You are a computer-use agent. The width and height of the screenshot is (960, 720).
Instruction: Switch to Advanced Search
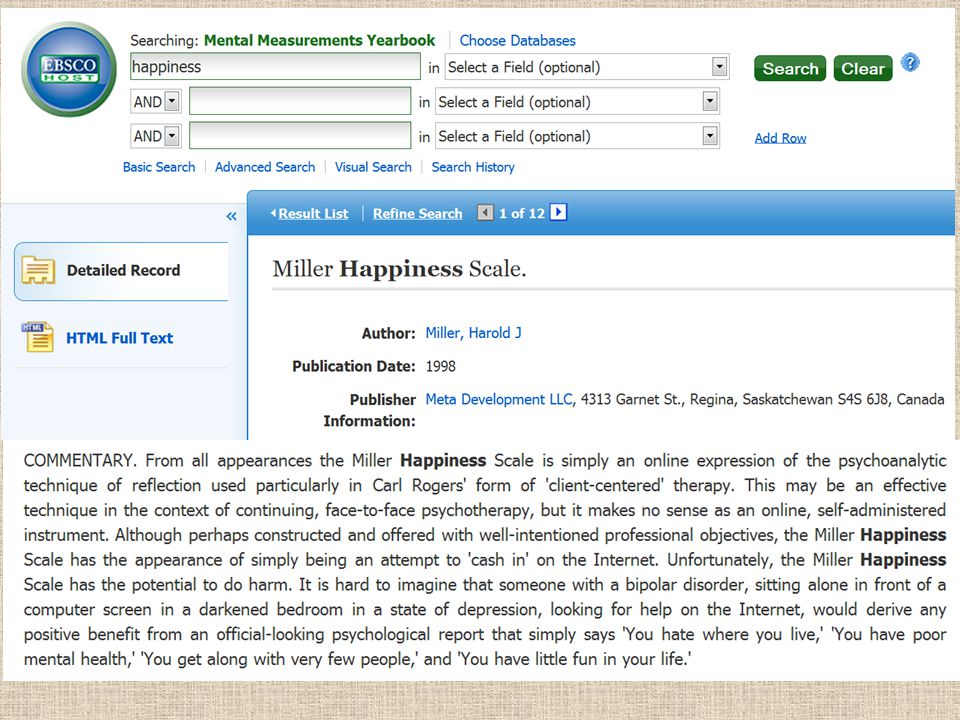tap(264, 167)
